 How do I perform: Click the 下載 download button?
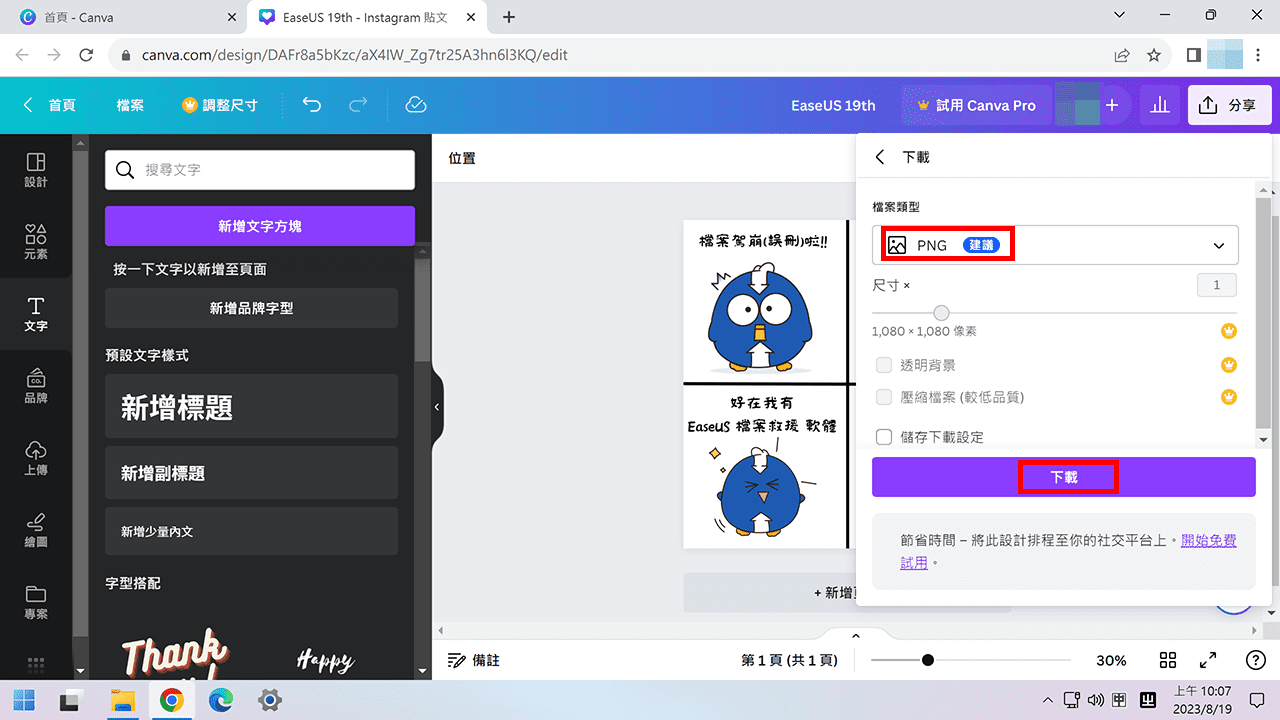1063,477
